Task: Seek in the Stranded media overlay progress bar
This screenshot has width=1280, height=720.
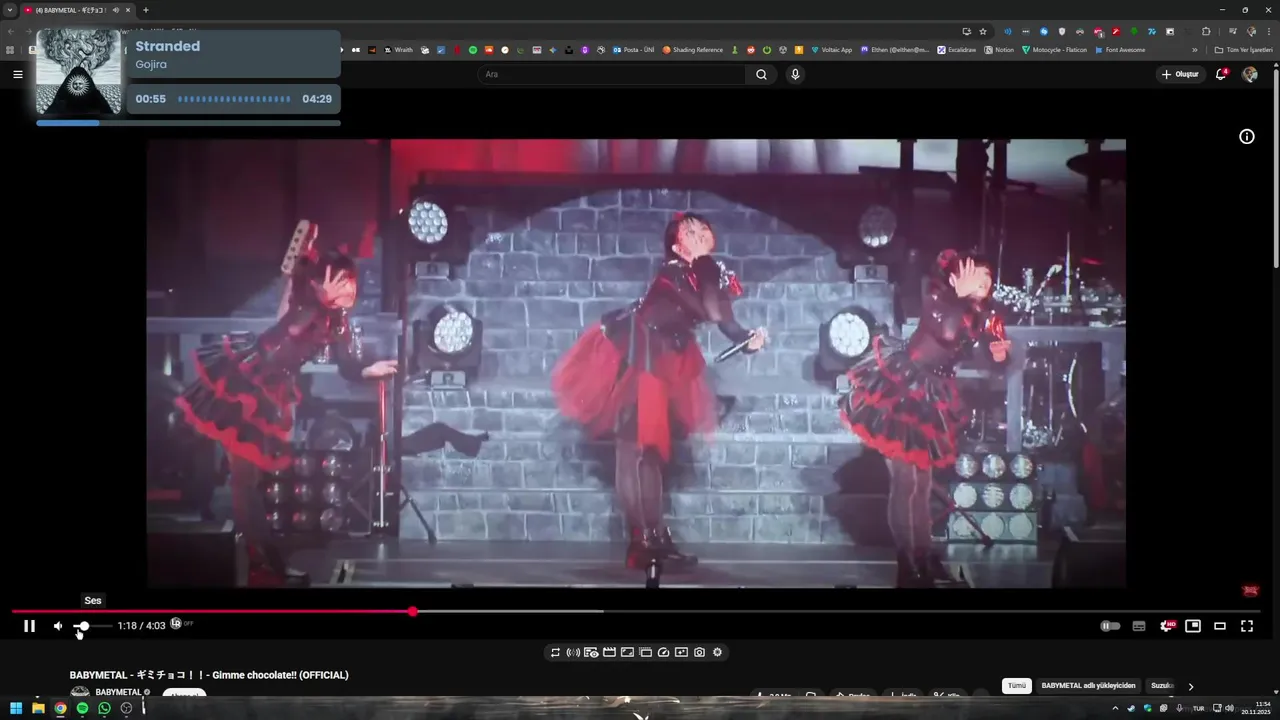Action: coord(188,123)
